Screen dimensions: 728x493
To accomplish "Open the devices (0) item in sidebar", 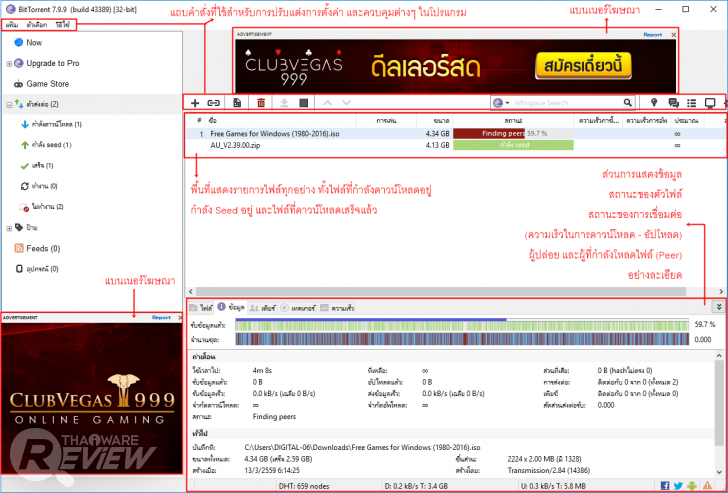I will tap(43, 269).
